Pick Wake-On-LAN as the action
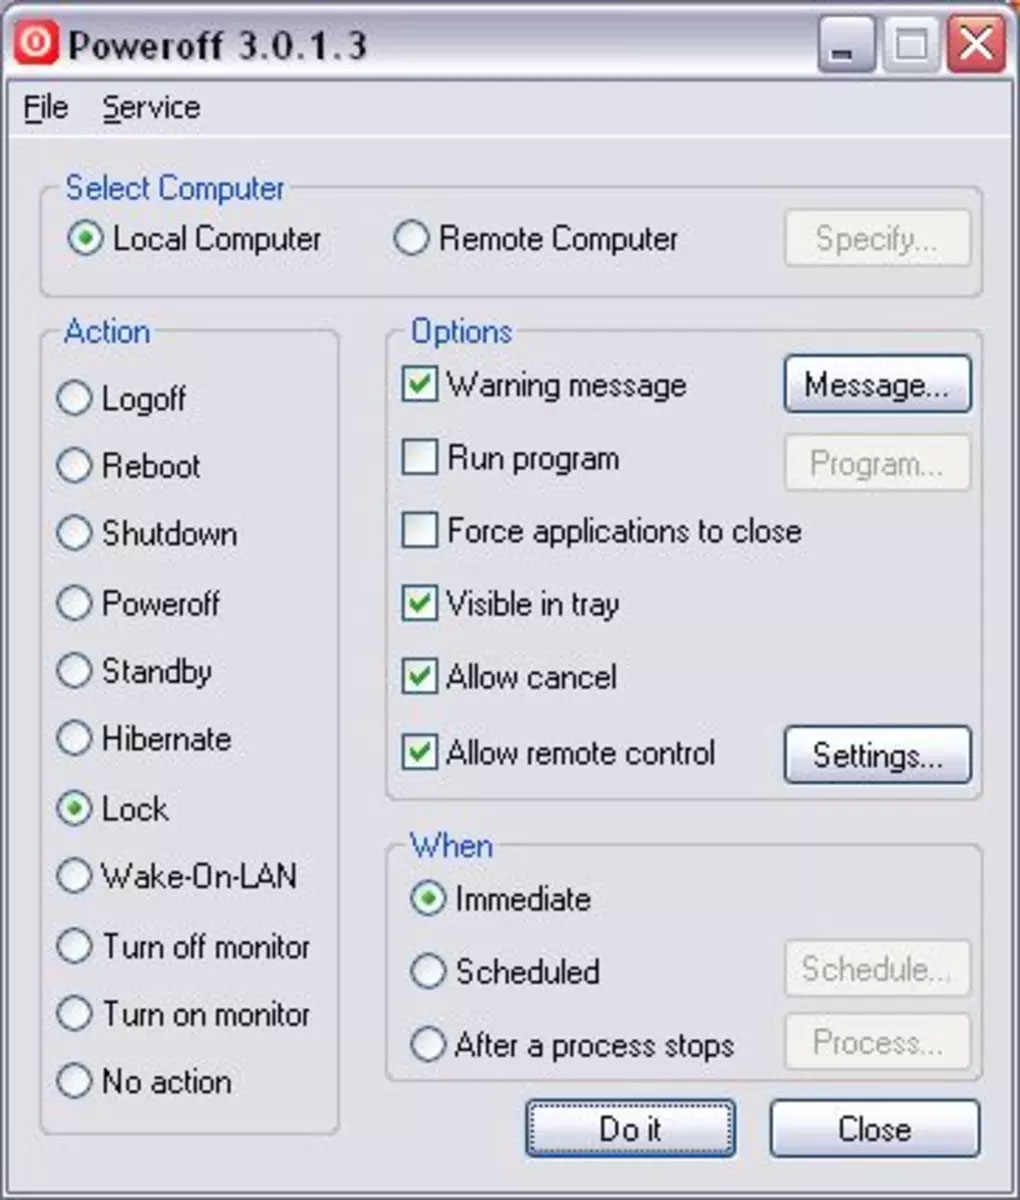This screenshot has height=1200, width=1020. click(x=74, y=877)
